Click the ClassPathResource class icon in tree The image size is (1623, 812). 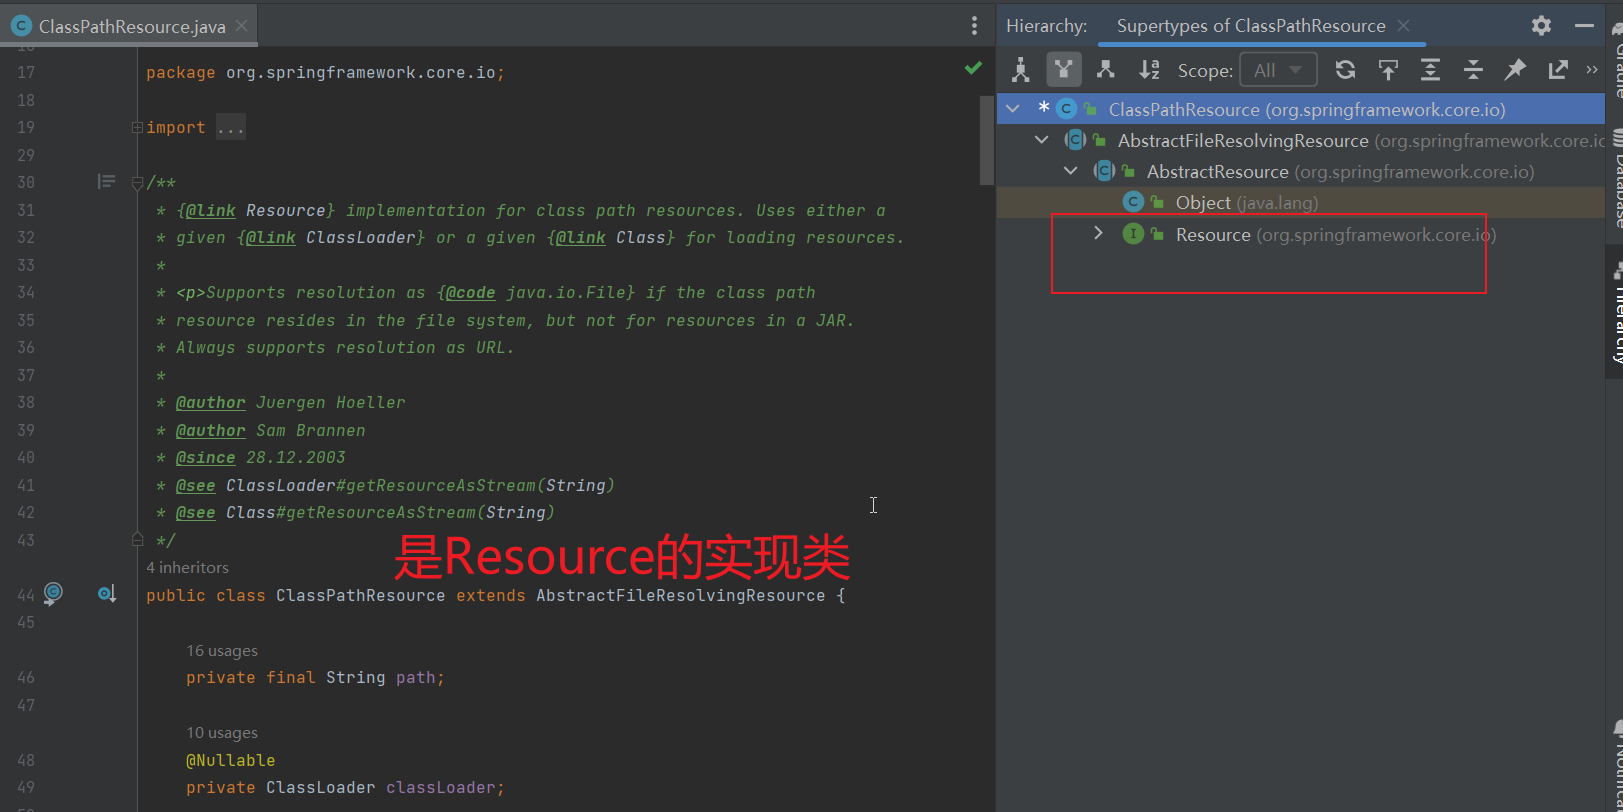click(x=1066, y=109)
